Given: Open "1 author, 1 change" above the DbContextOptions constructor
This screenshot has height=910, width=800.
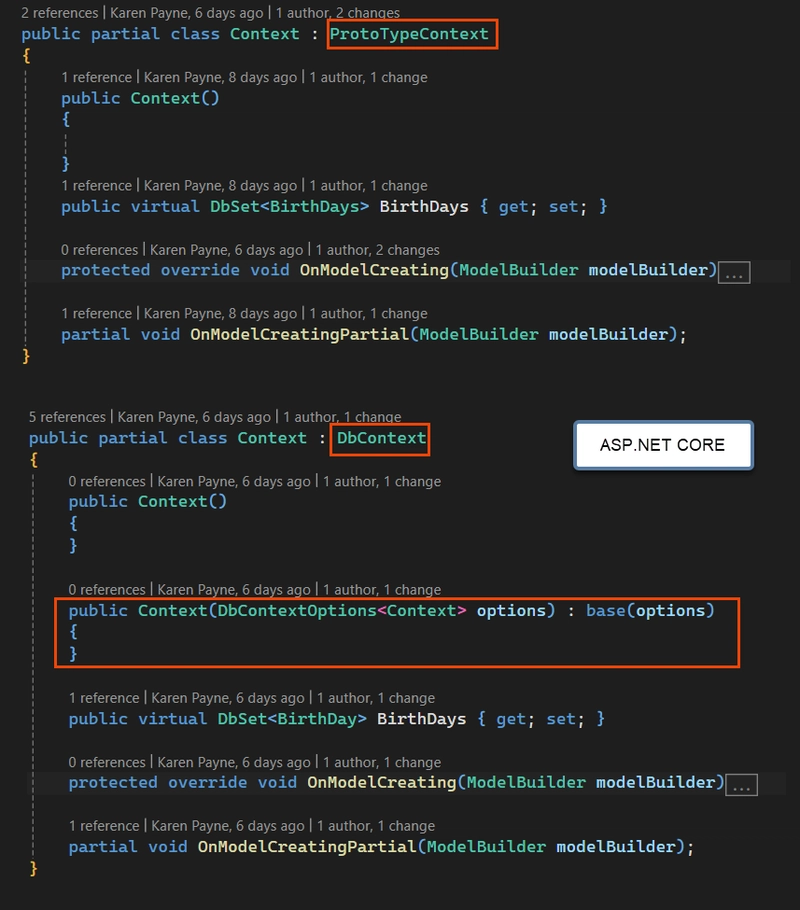Looking at the screenshot, I should pyautogui.click(x=382, y=590).
